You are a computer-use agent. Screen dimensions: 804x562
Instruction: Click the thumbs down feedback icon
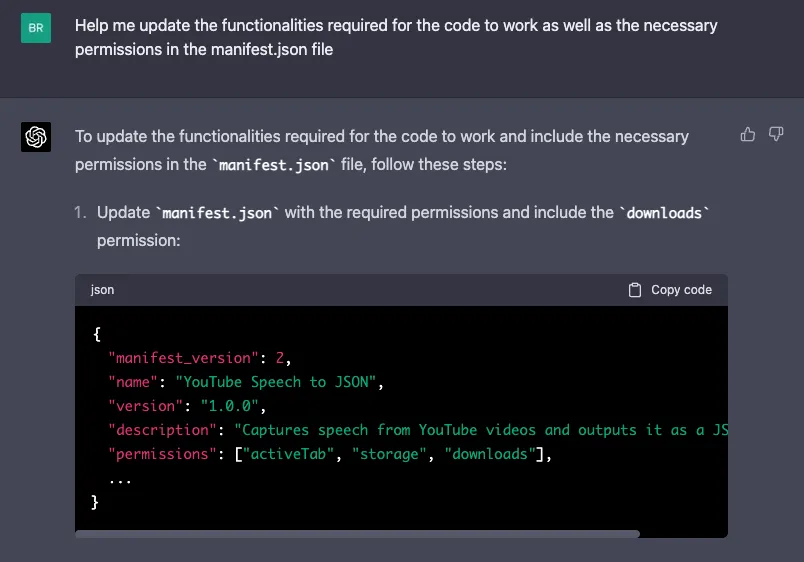(x=776, y=134)
